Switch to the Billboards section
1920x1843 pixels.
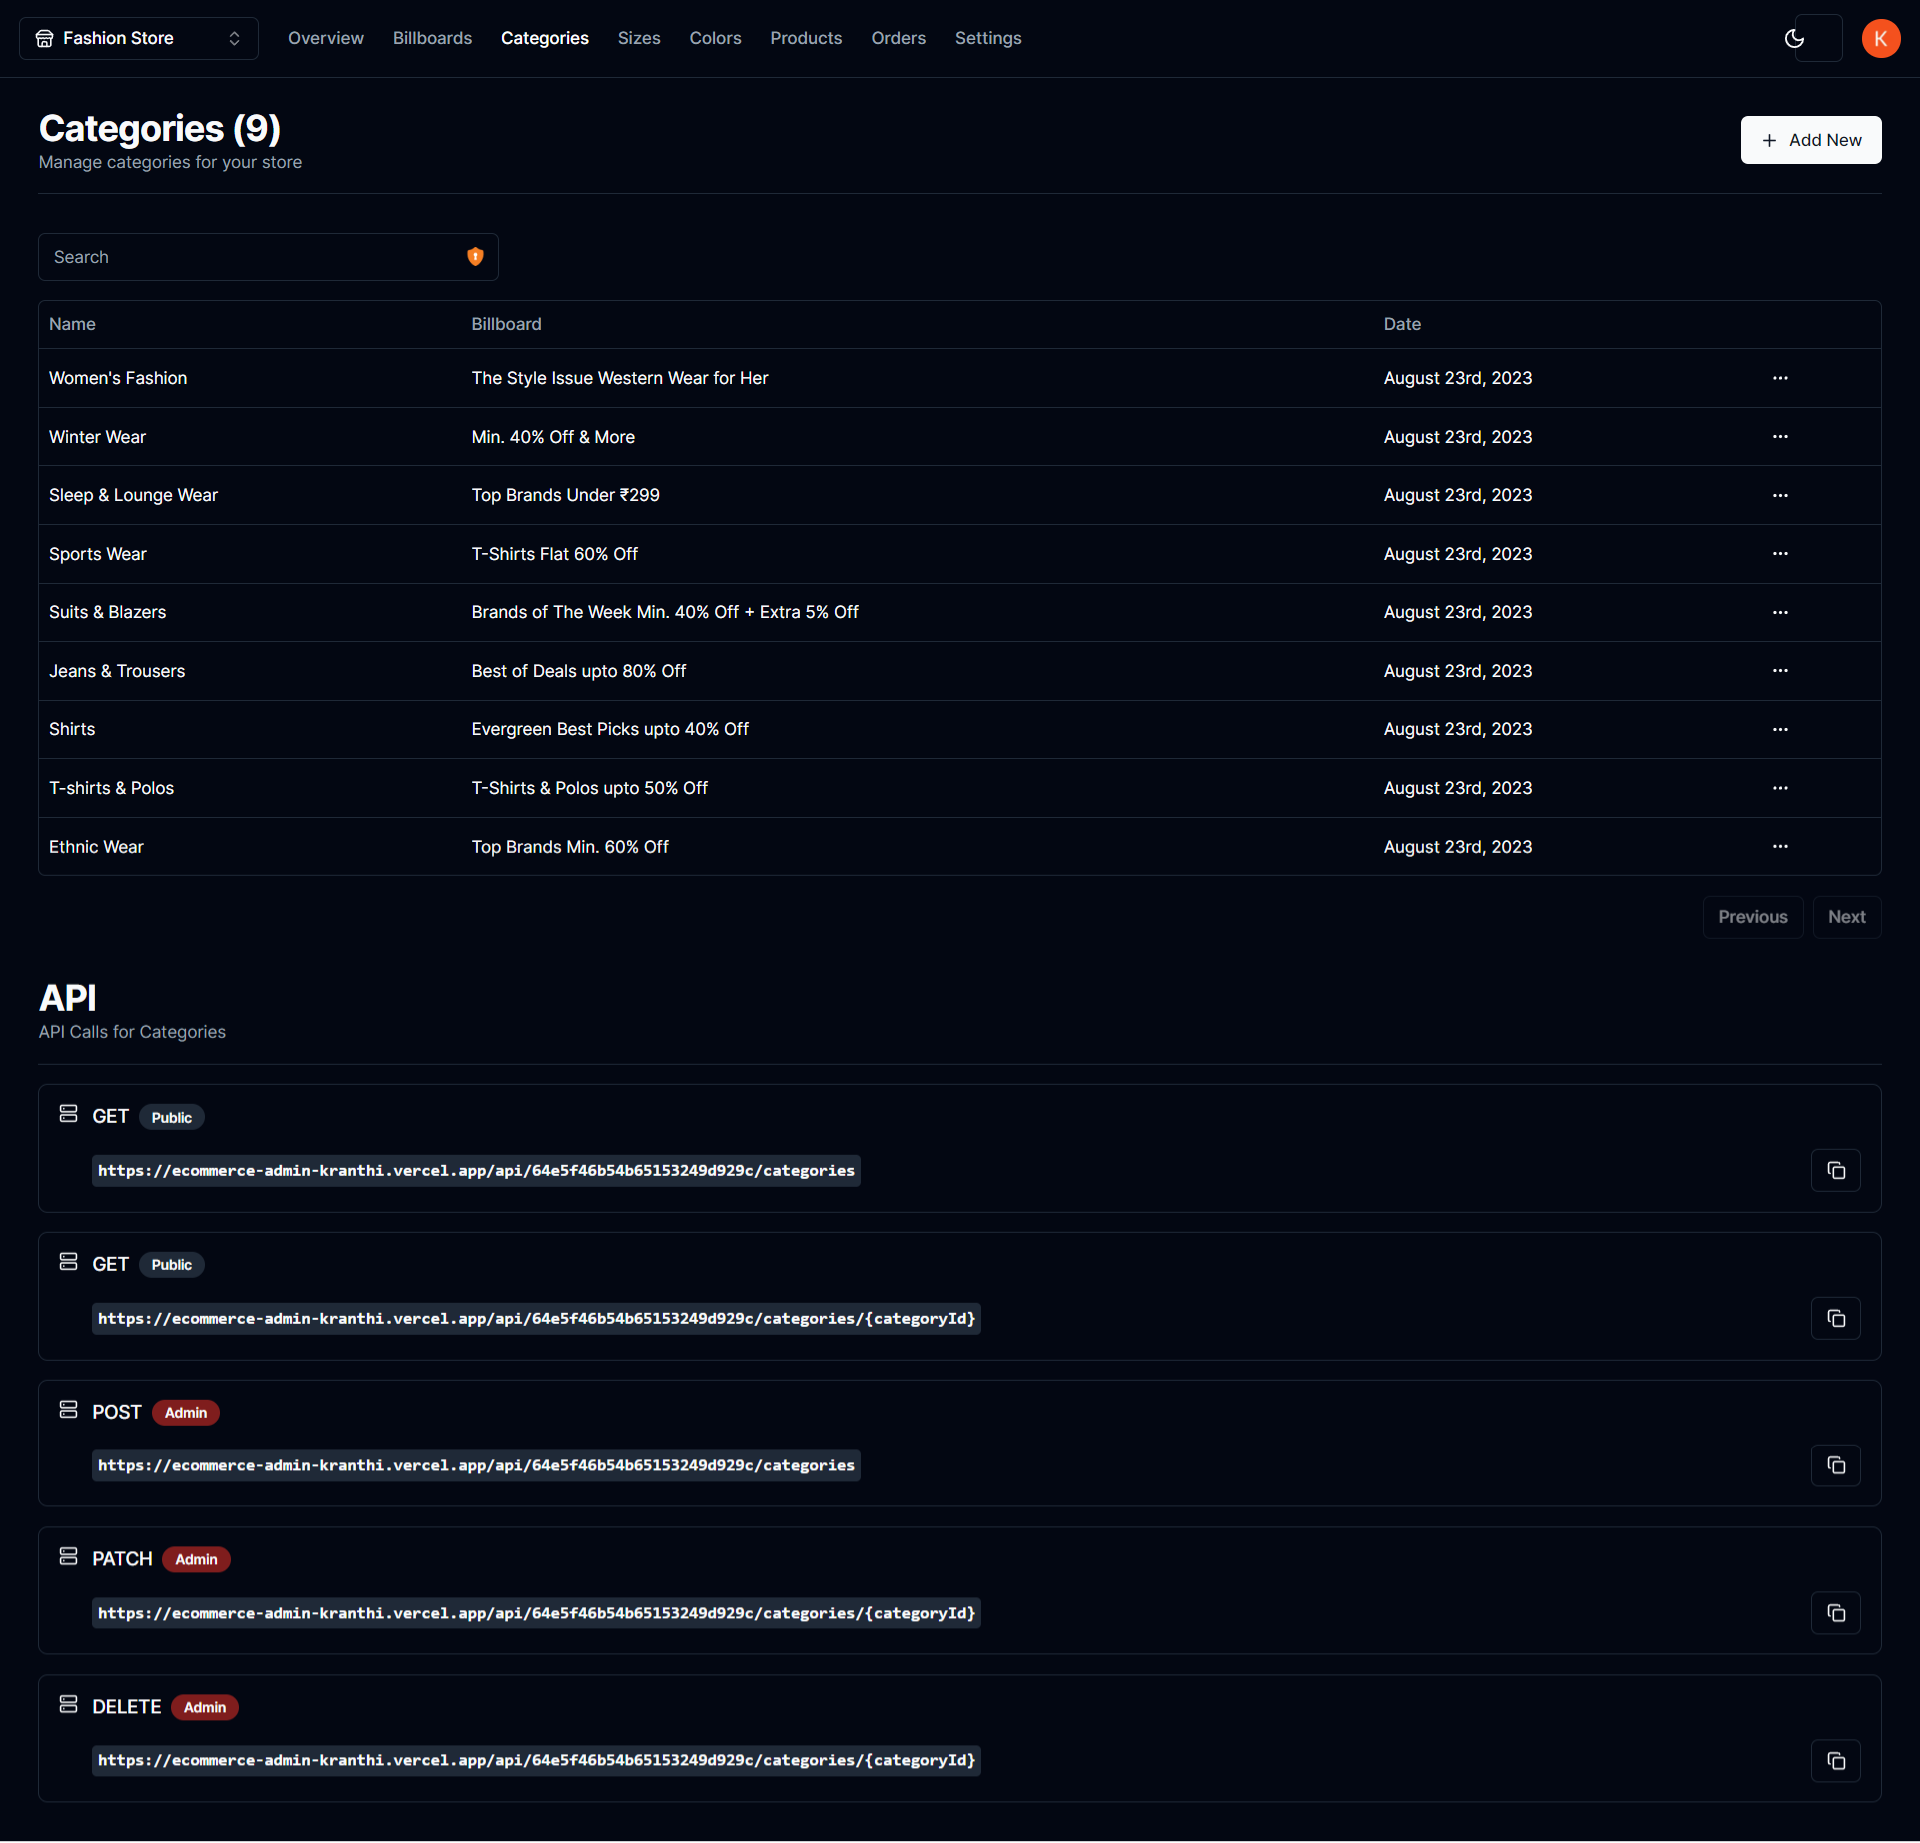[x=432, y=38]
